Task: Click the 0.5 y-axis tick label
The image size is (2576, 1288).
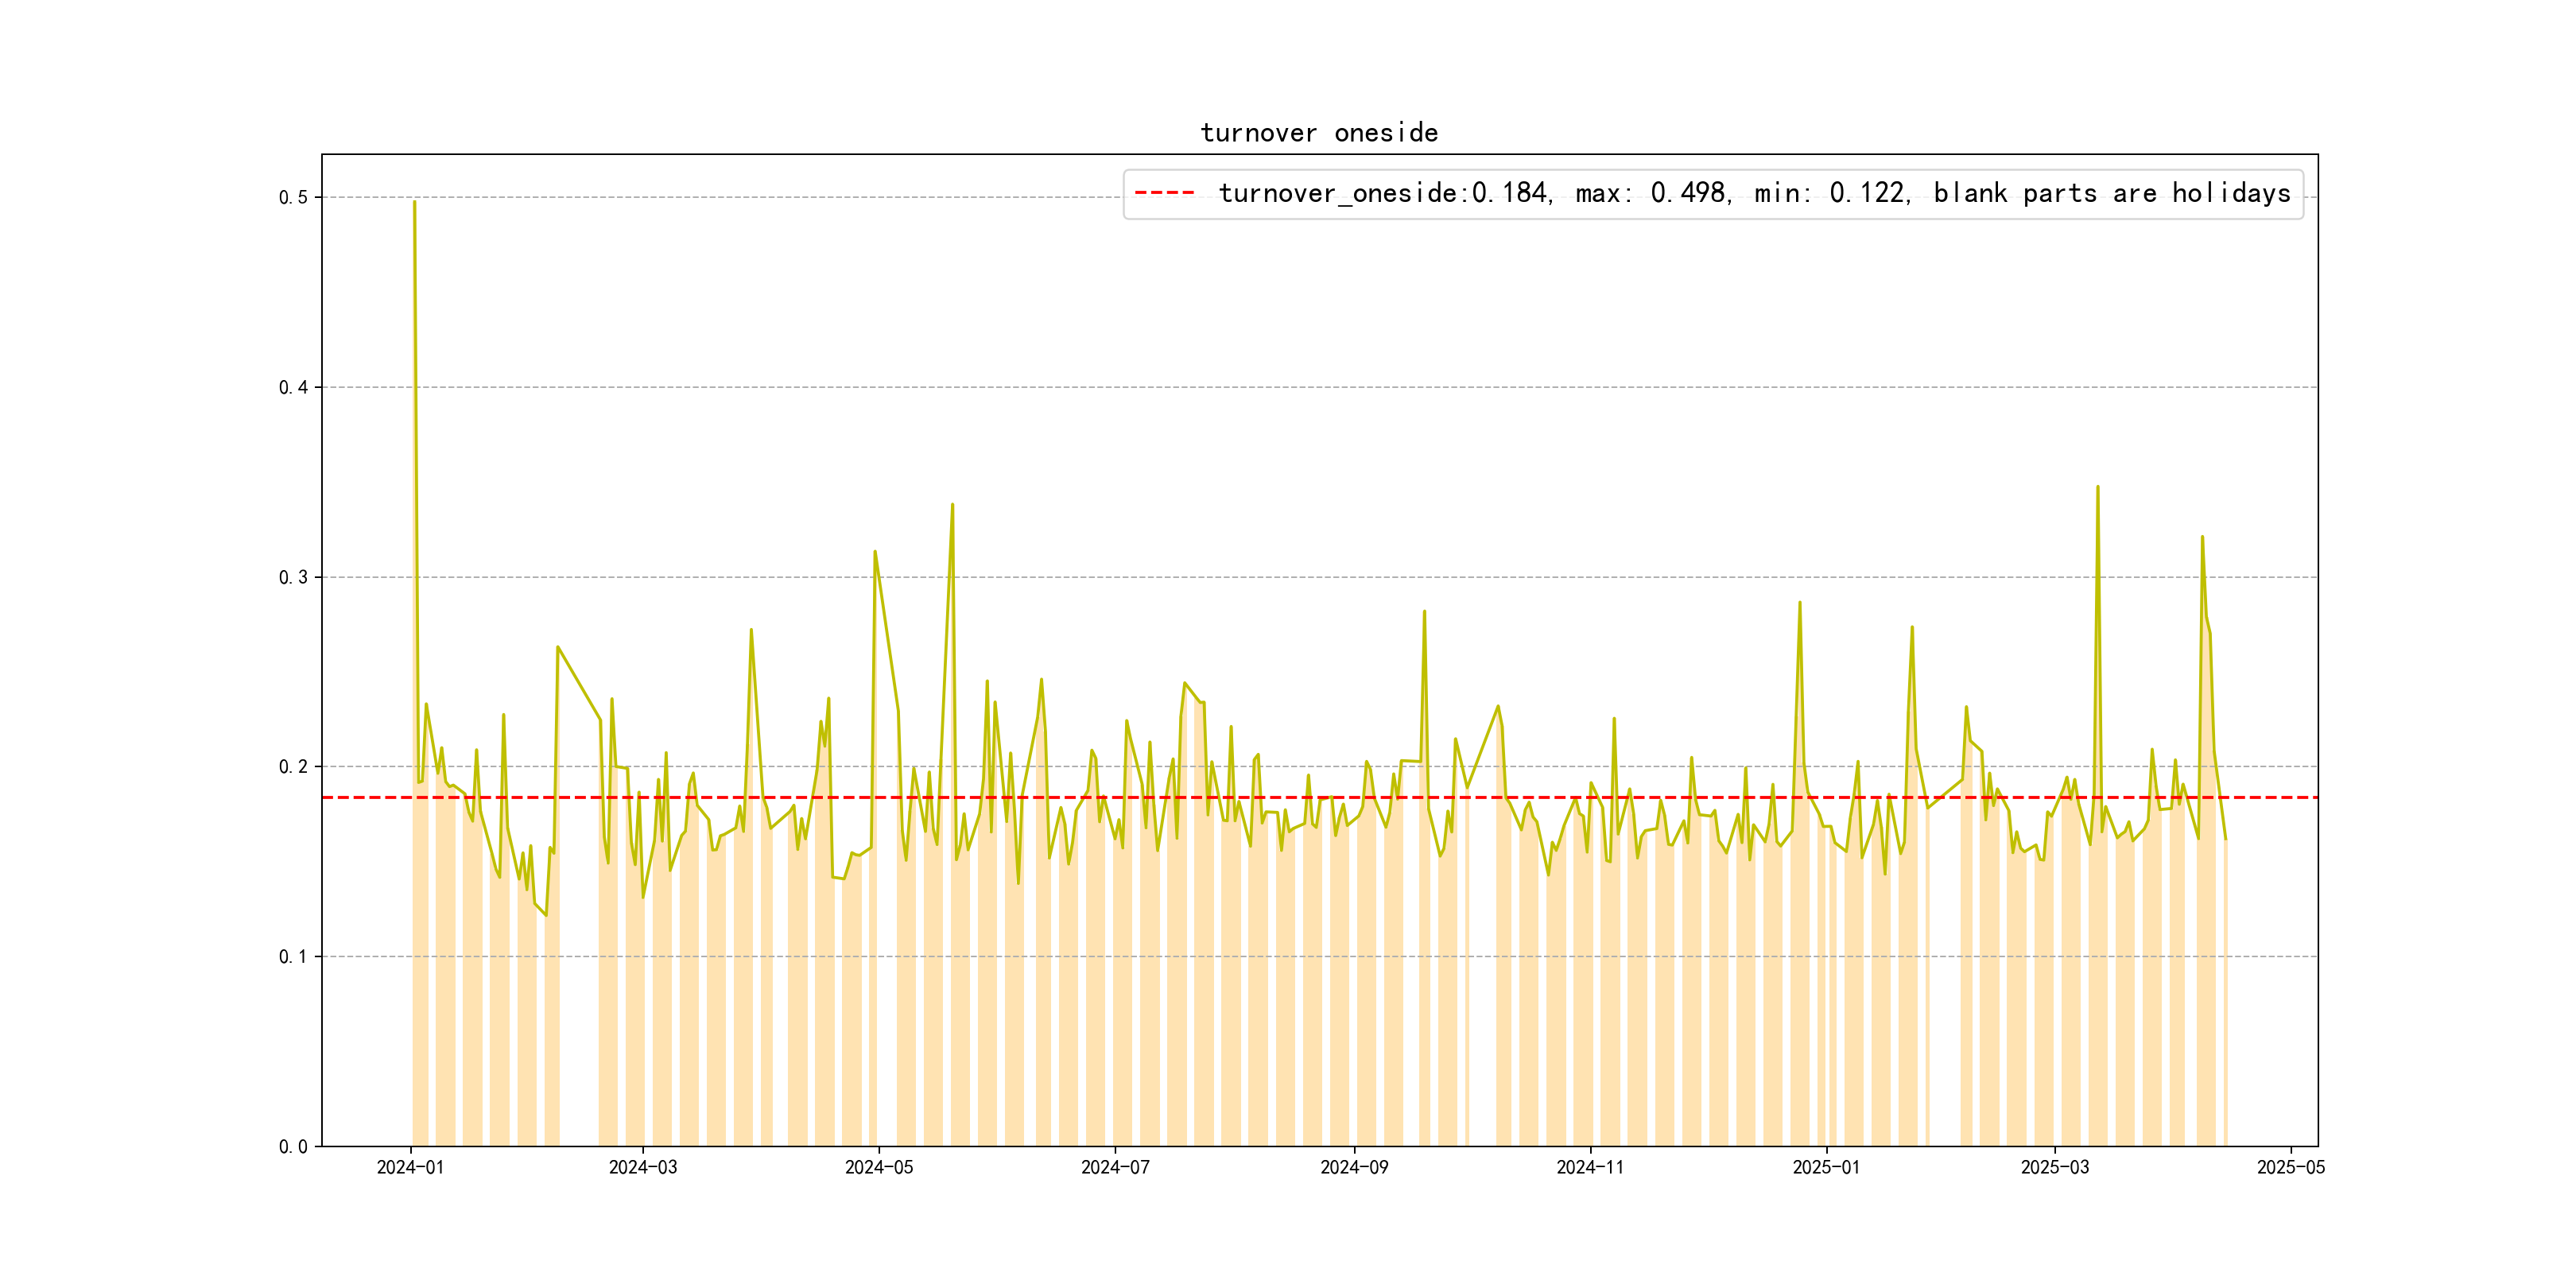Action: (293, 198)
